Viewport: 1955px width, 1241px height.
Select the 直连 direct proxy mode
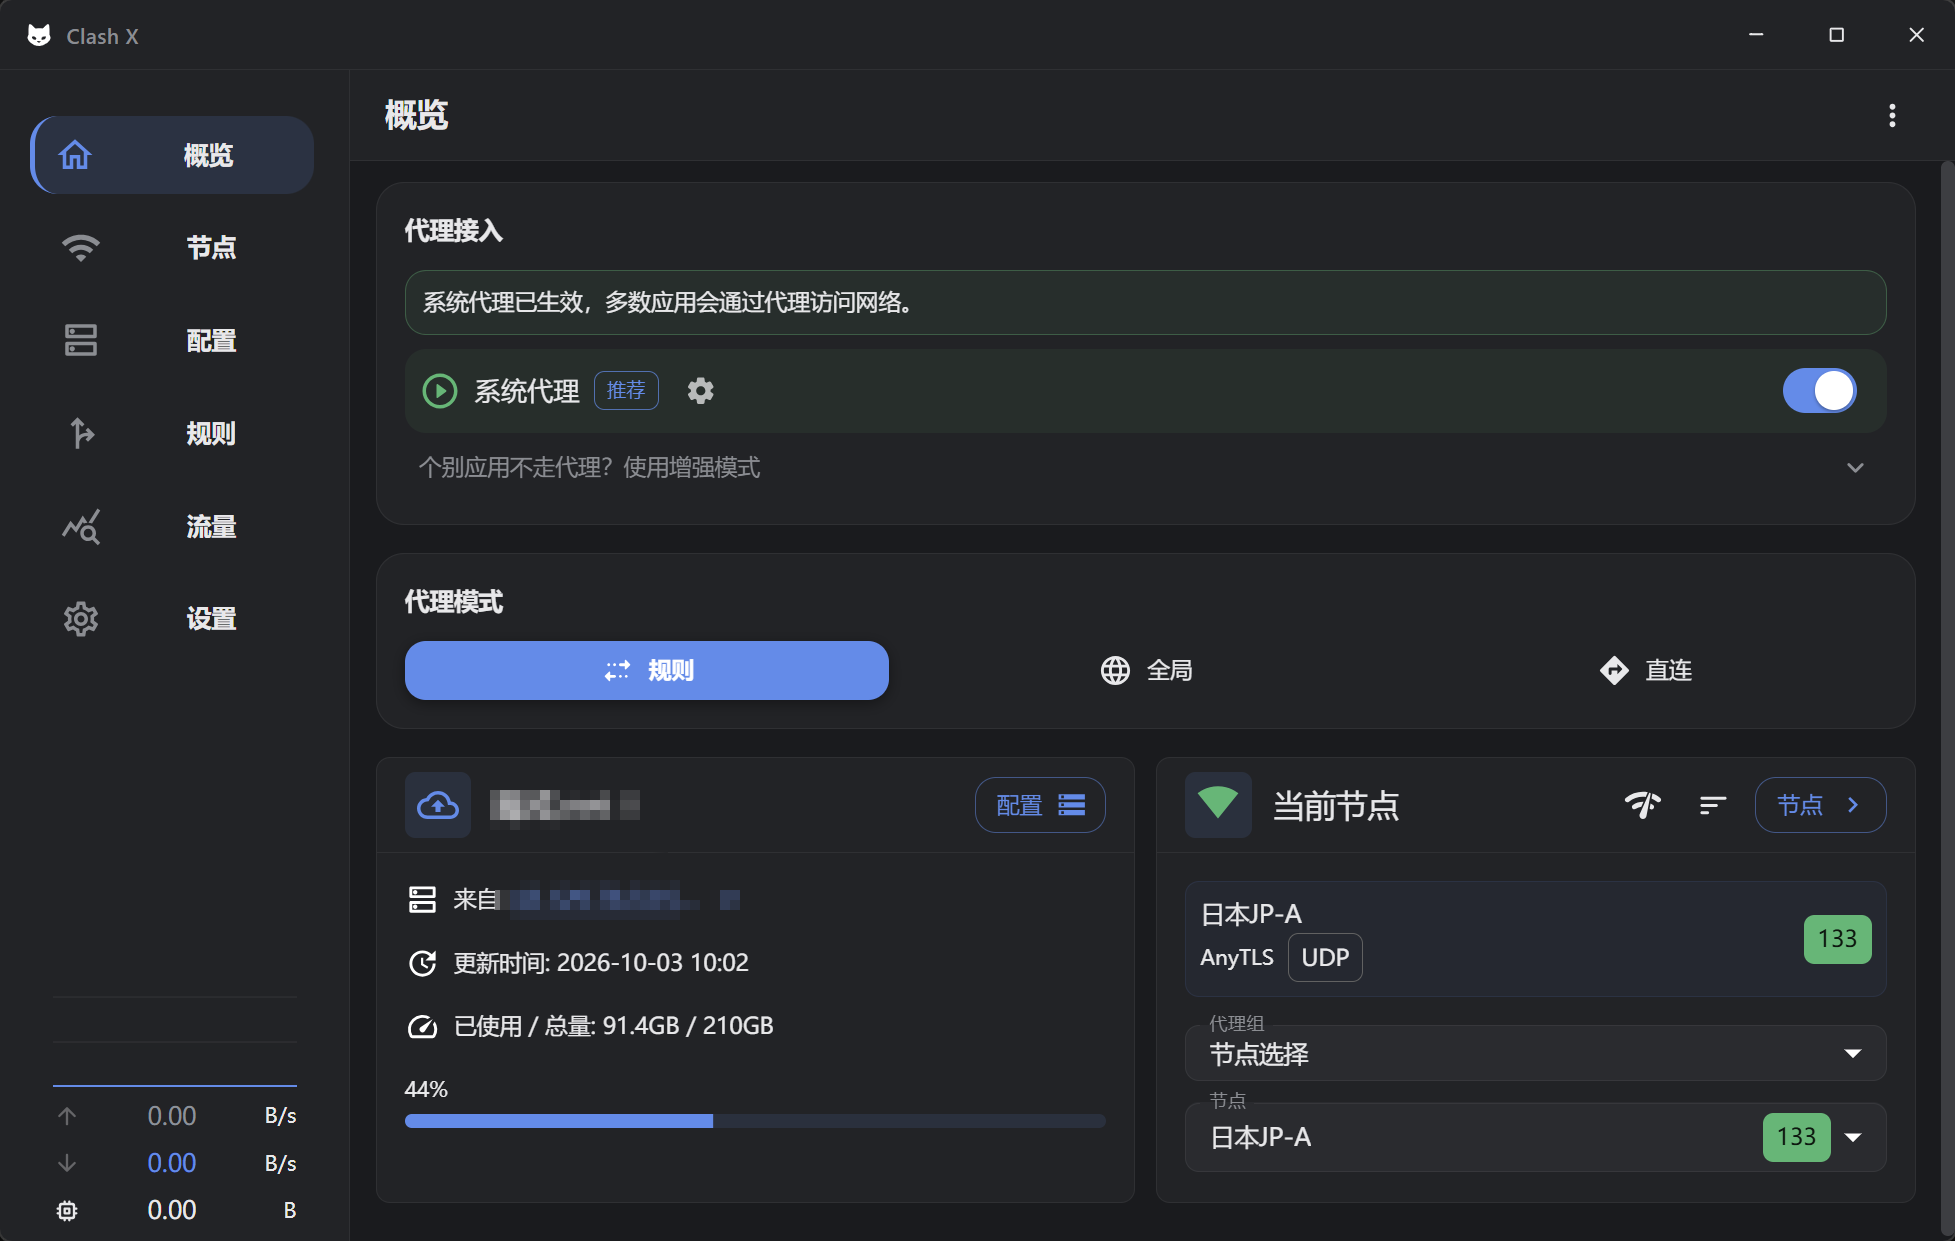(x=1645, y=670)
